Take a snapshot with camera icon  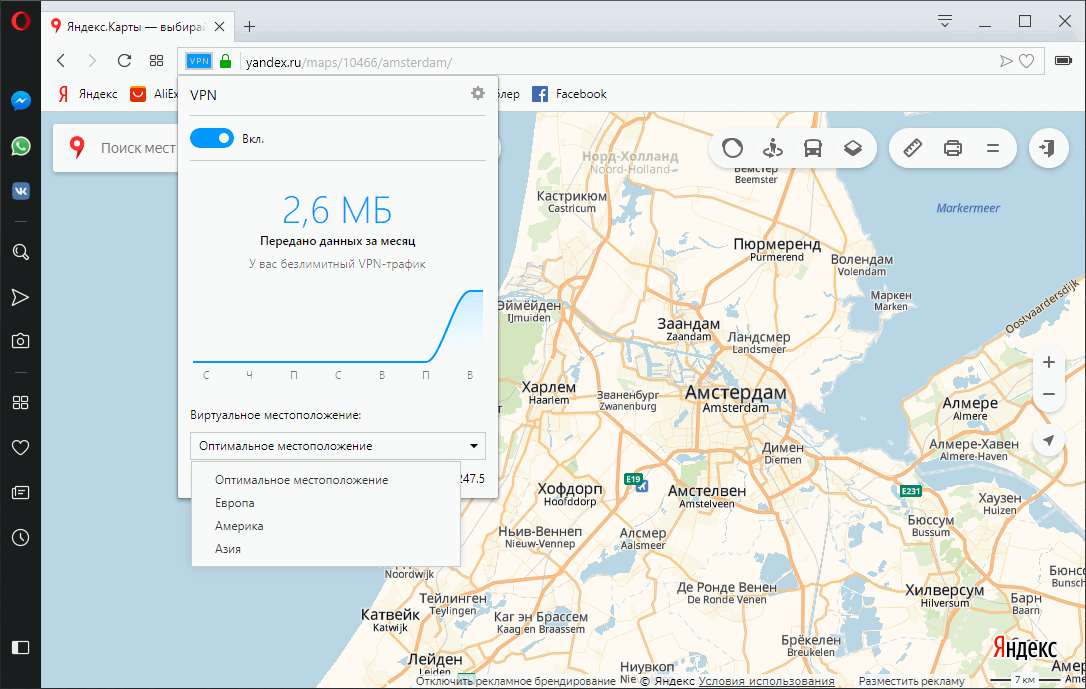(x=21, y=341)
